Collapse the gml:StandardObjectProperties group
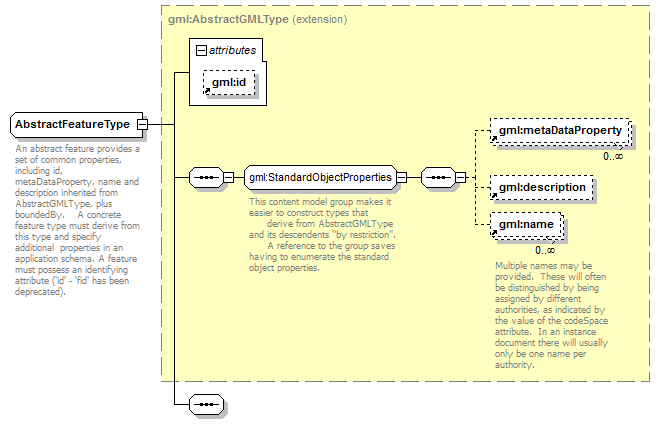Image resolution: width=660 pixels, height=424 pixels. coord(401,178)
